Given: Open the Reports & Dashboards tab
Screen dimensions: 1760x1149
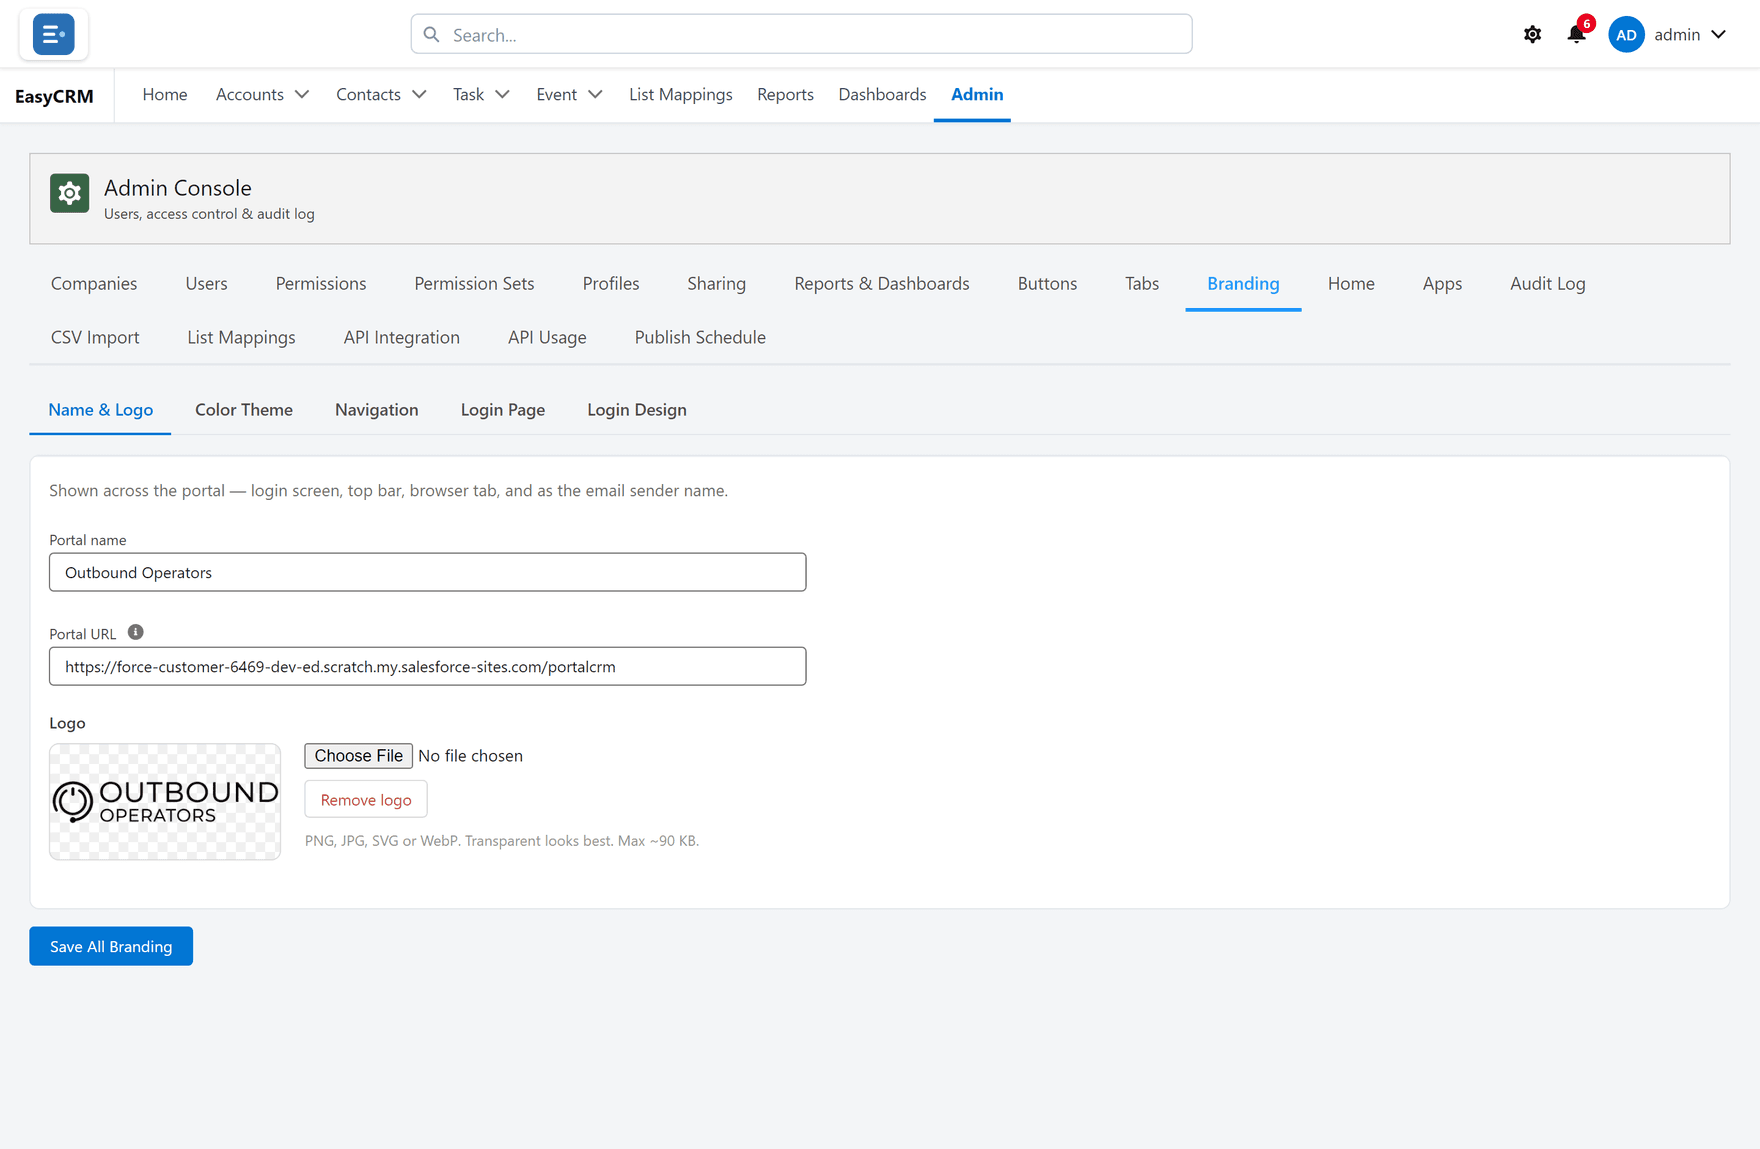Looking at the screenshot, I should [x=881, y=283].
